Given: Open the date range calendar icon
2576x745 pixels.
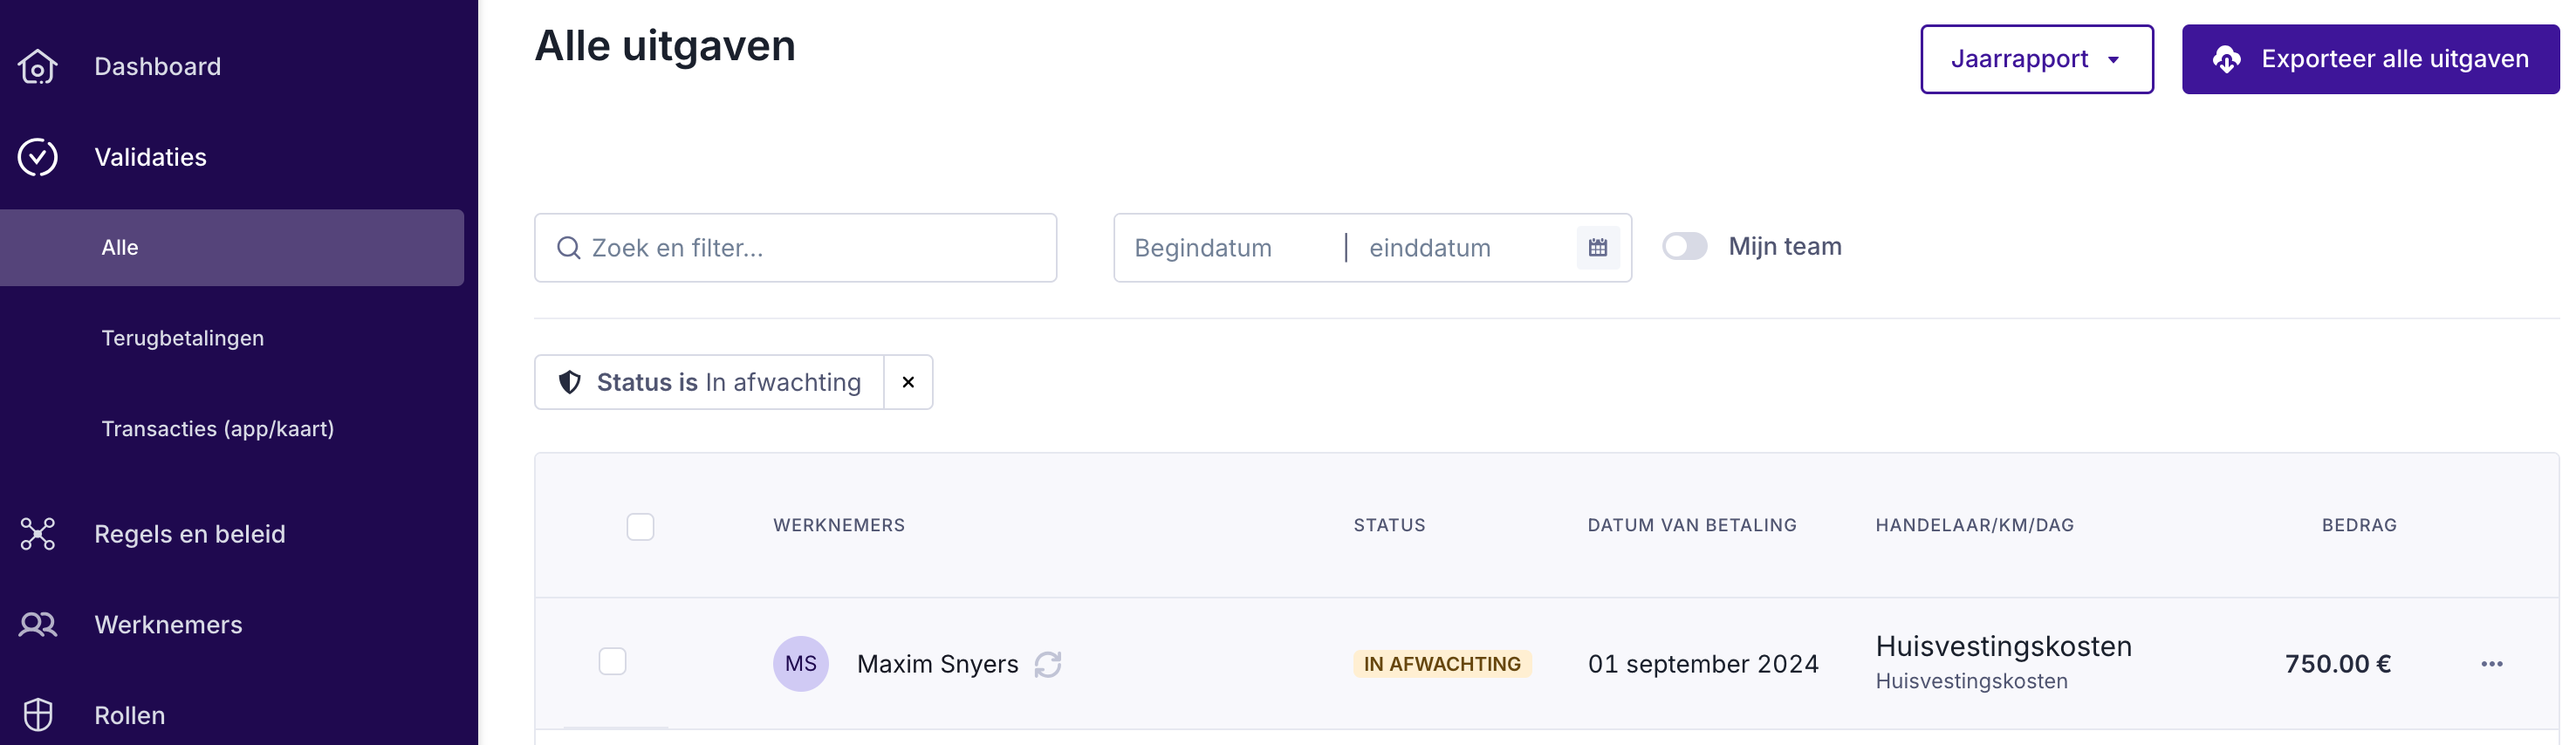Looking at the screenshot, I should click(x=1597, y=248).
